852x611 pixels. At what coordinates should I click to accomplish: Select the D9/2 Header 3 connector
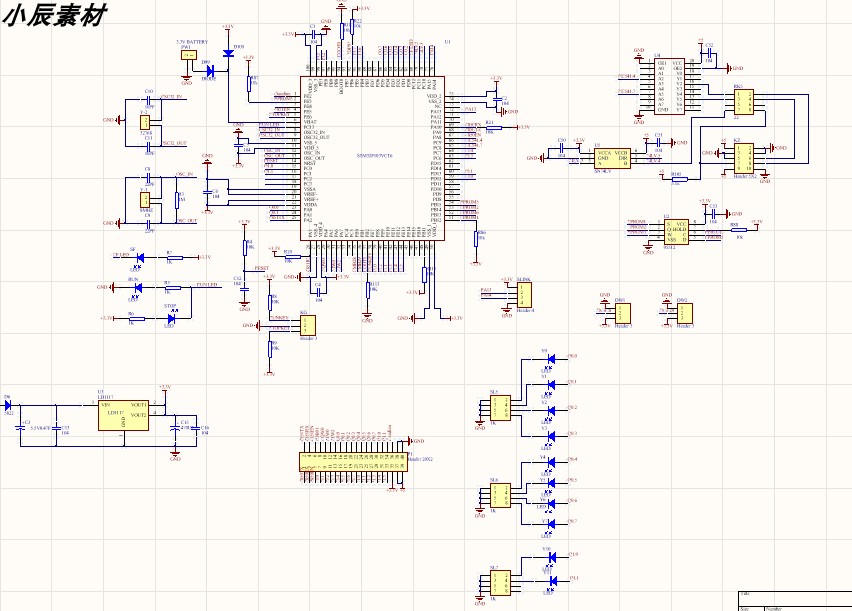tap(685, 313)
